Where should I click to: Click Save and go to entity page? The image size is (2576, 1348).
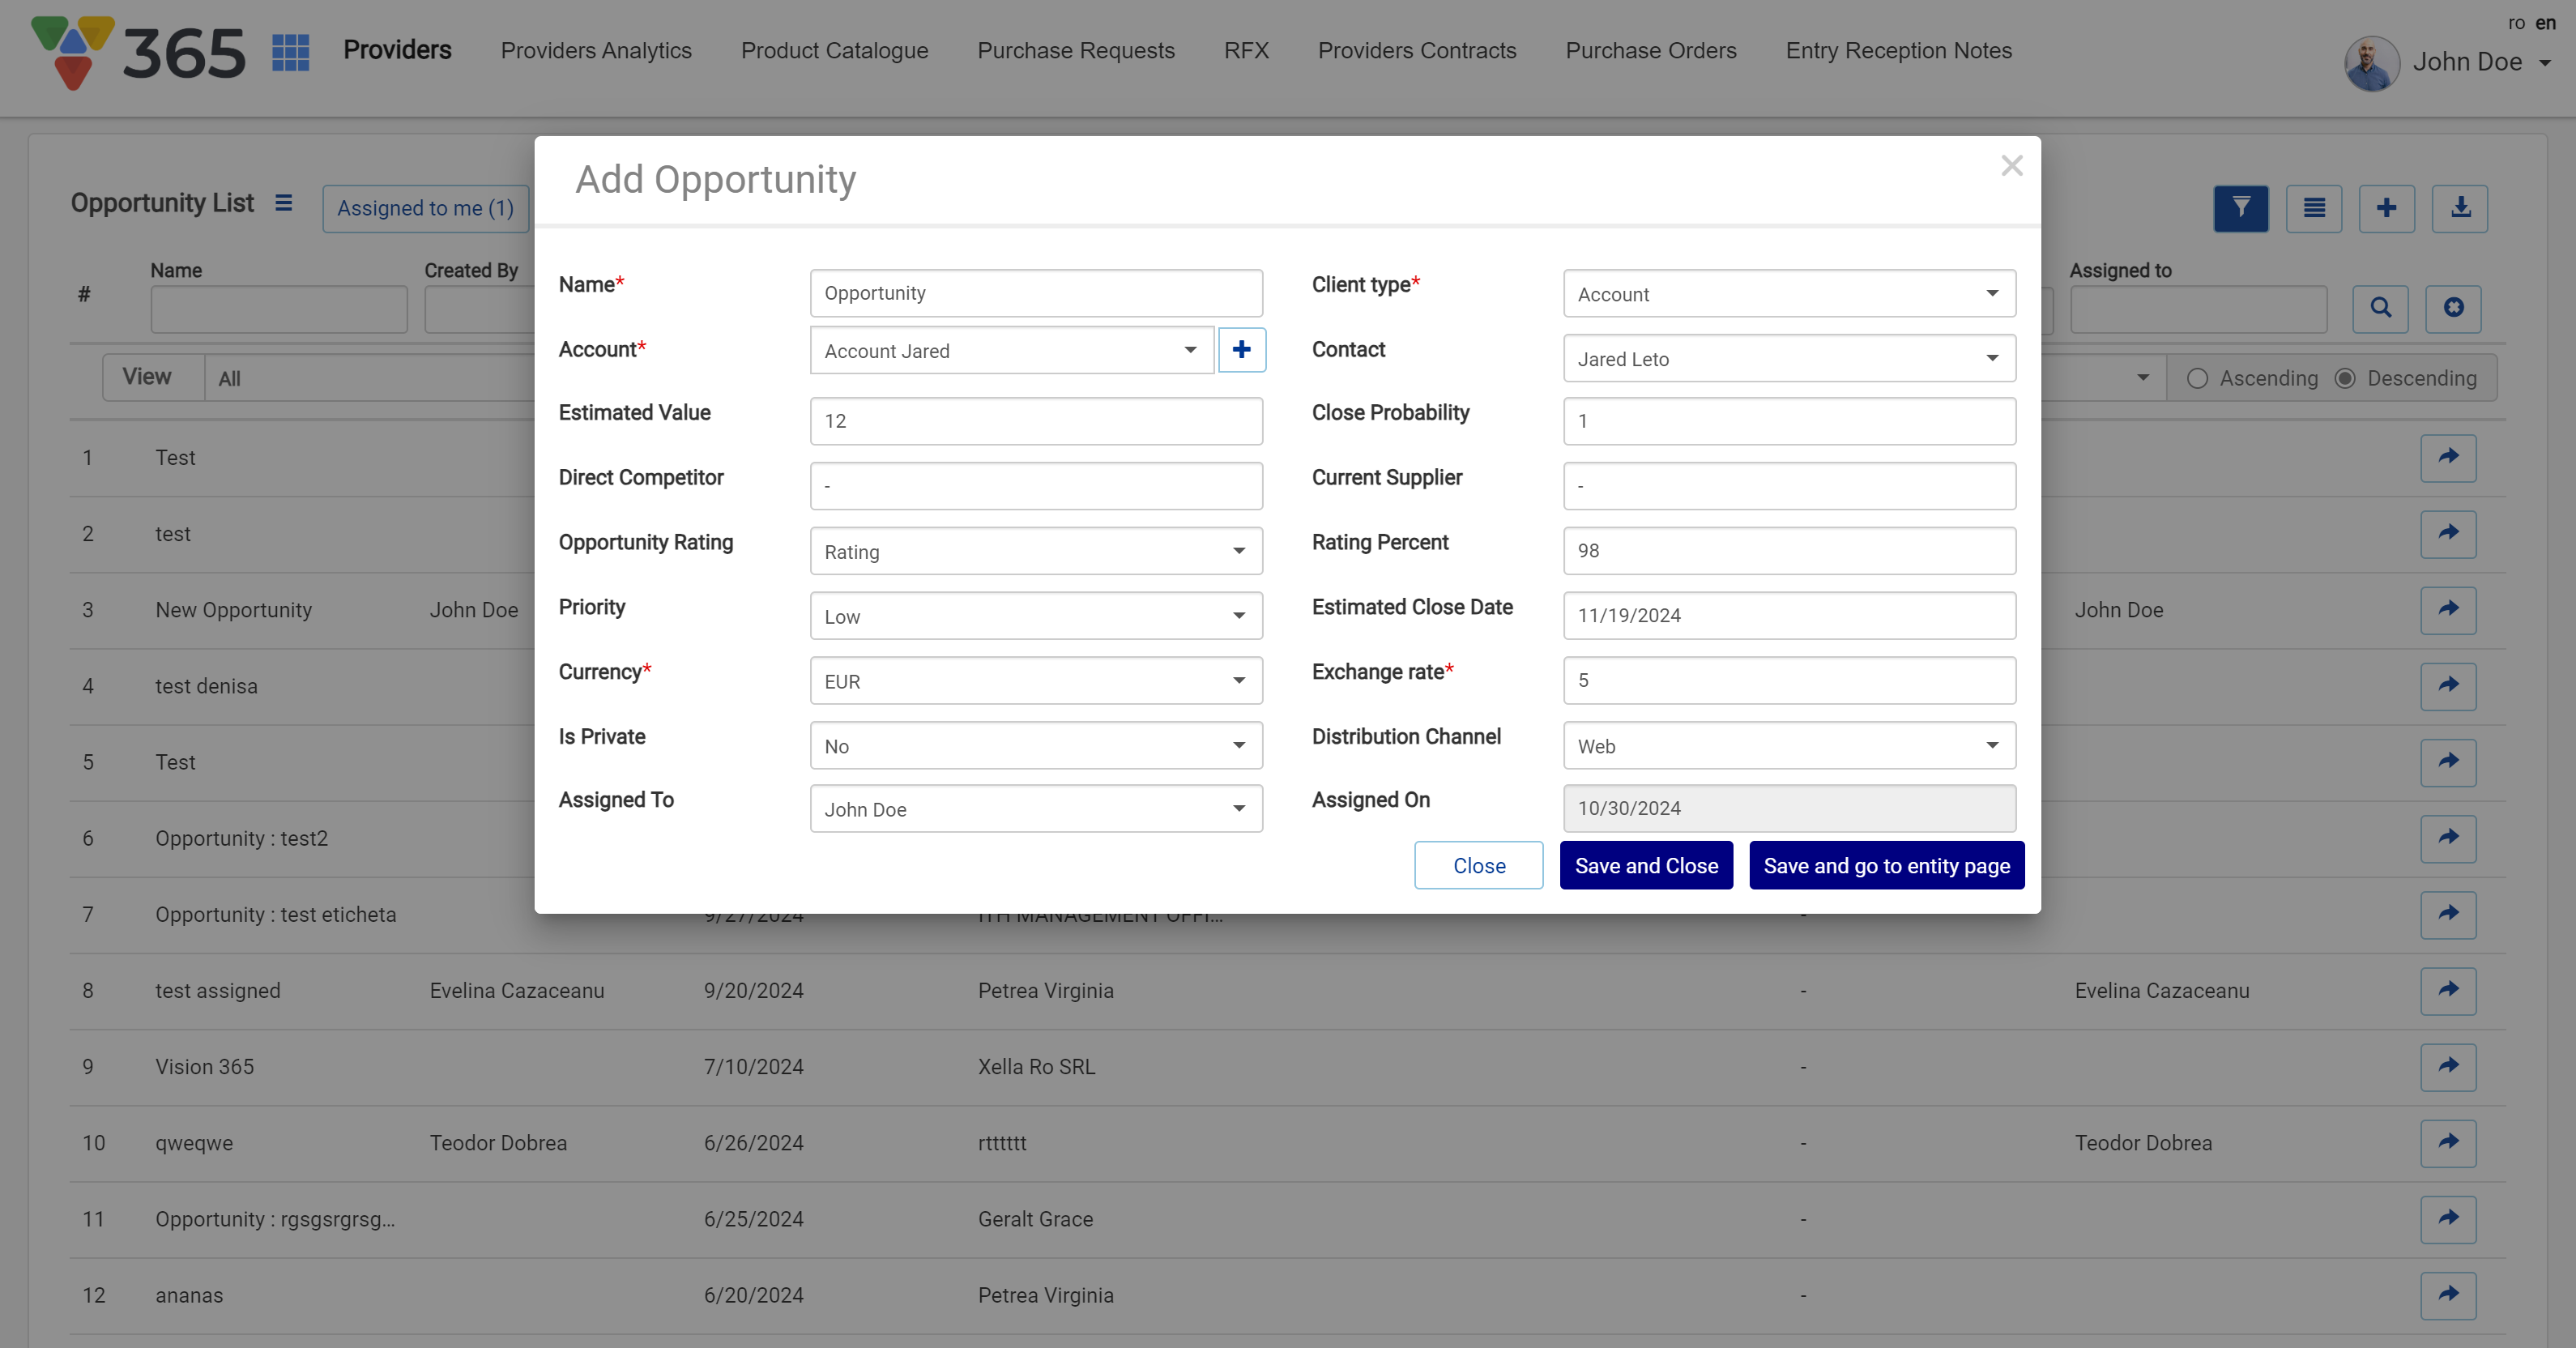tap(1886, 866)
